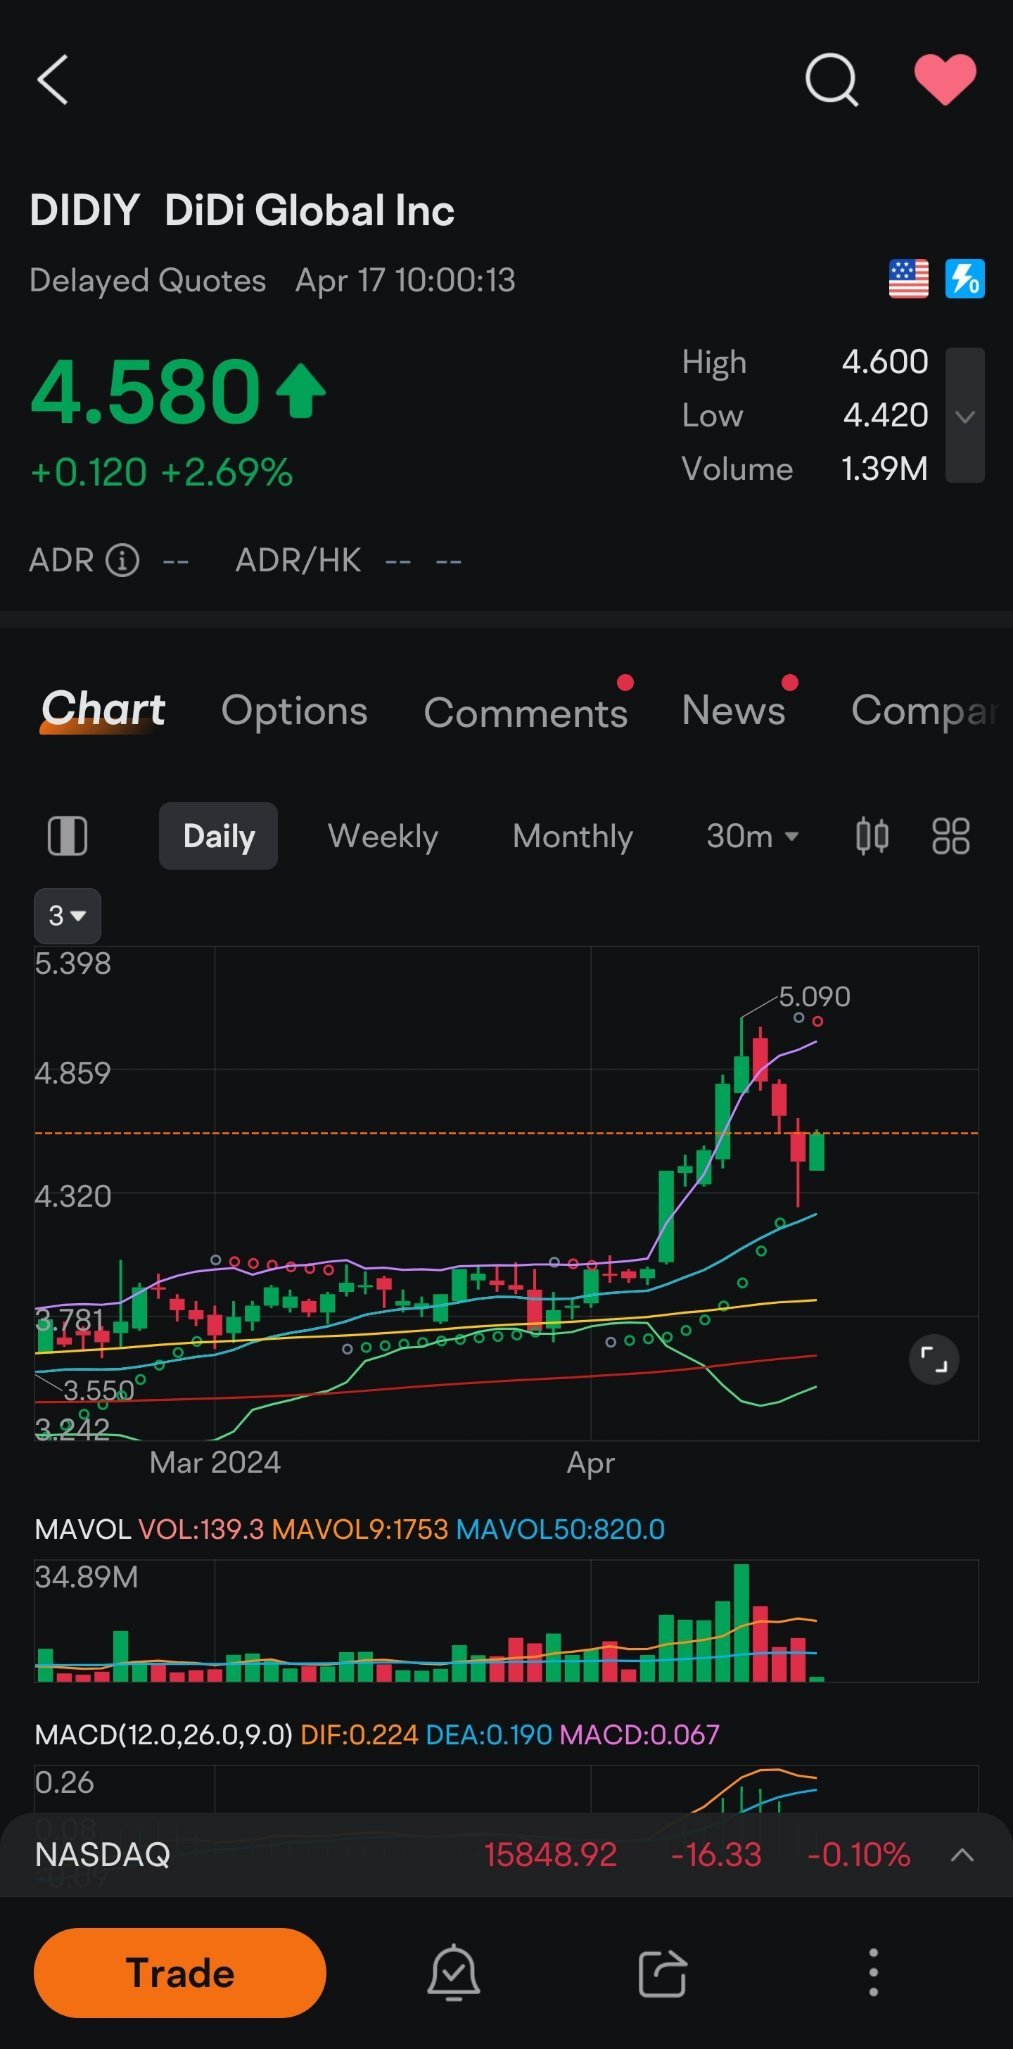Open the four-square indicators grid icon
Image resolution: width=1013 pixels, height=2049 pixels.
click(951, 836)
